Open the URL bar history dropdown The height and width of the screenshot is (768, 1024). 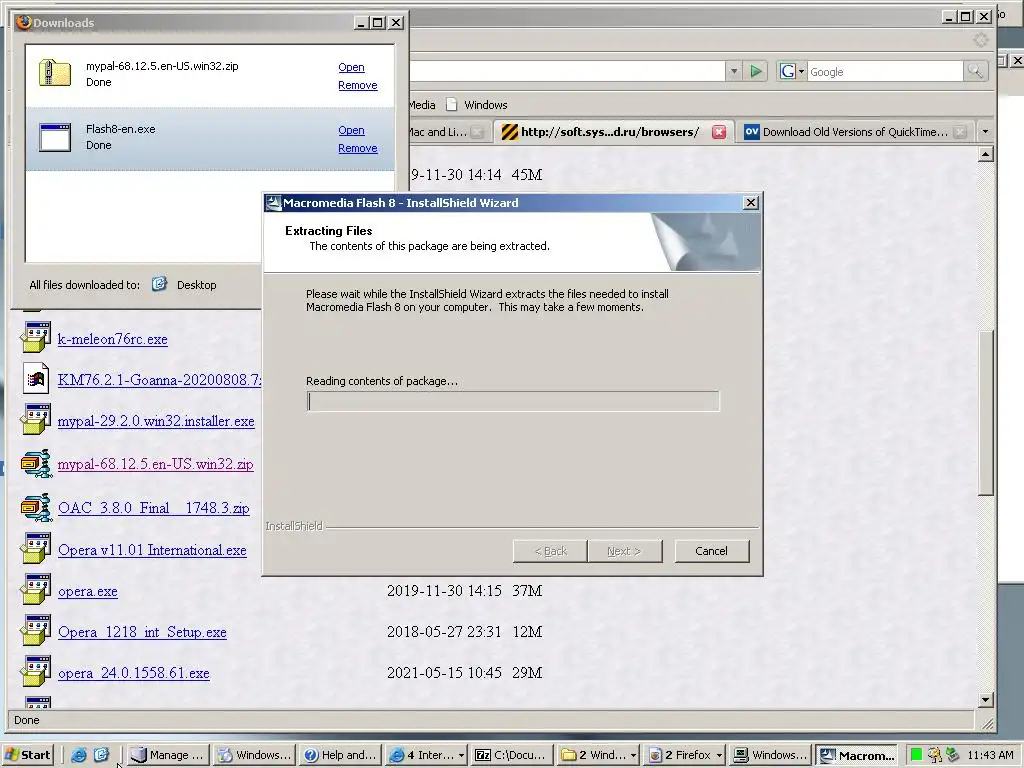click(x=734, y=71)
